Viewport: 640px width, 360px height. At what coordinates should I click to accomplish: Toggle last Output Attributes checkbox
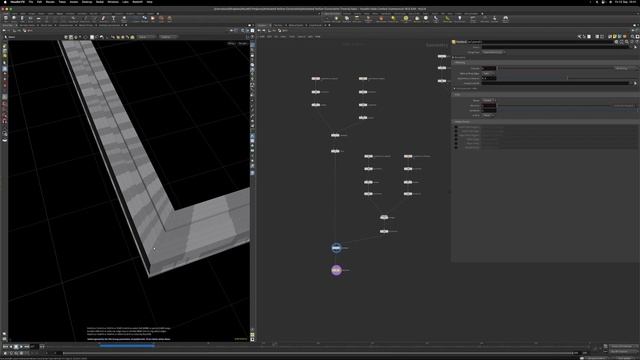pos(456,147)
